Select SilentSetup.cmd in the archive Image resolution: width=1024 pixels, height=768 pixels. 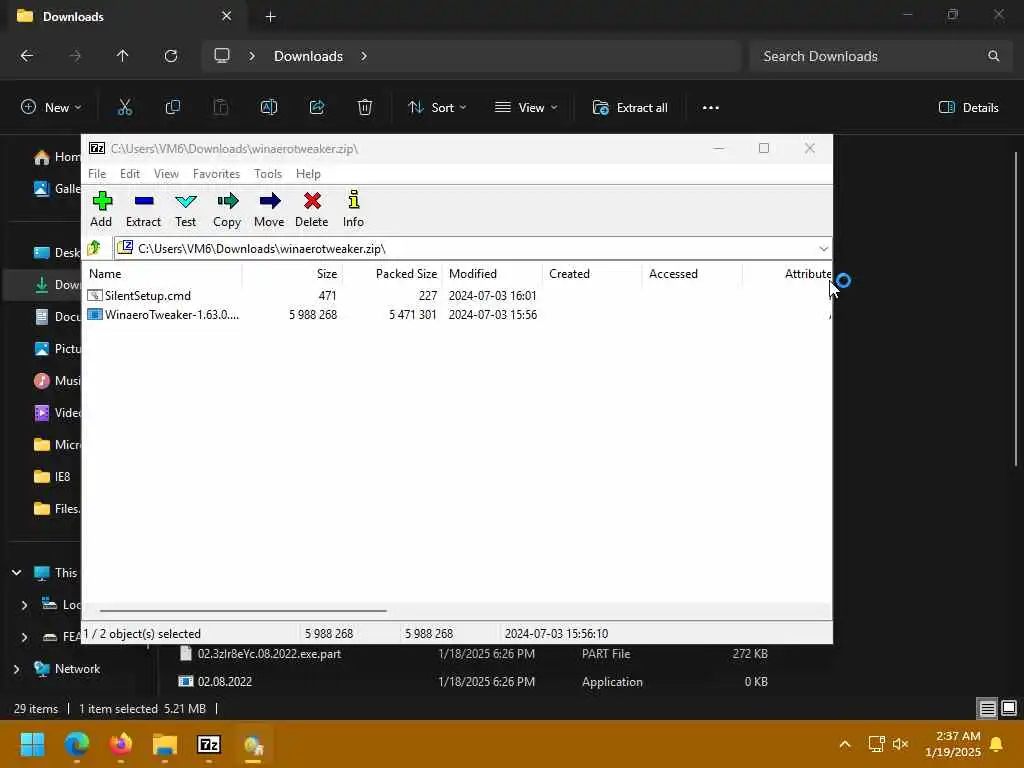(148, 296)
